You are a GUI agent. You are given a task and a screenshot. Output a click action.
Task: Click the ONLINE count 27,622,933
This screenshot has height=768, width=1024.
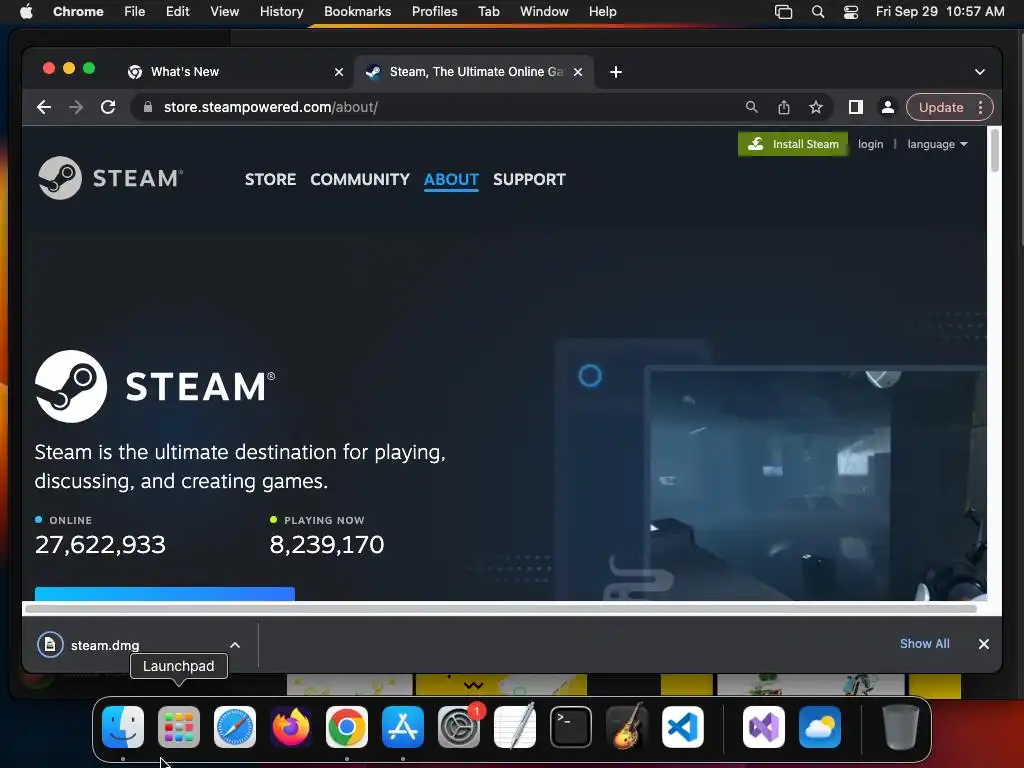100,545
